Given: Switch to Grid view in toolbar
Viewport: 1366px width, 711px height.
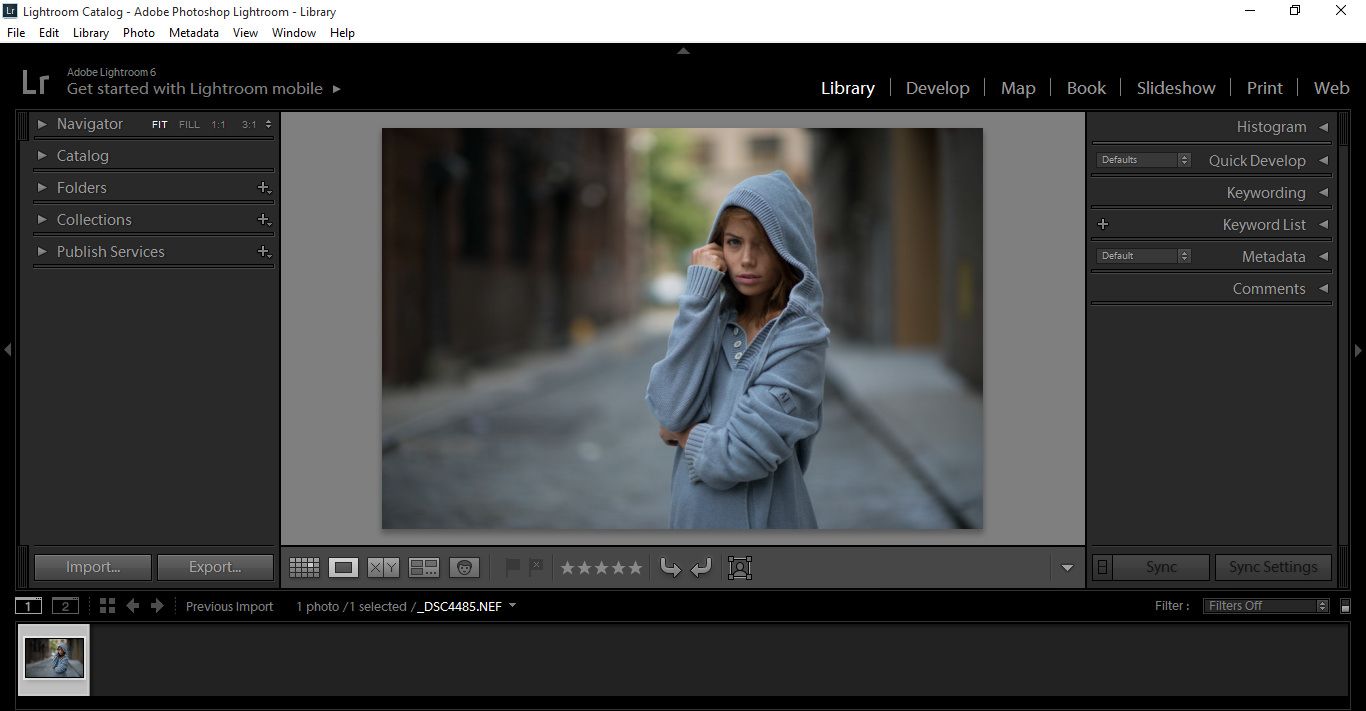Looking at the screenshot, I should 304,568.
